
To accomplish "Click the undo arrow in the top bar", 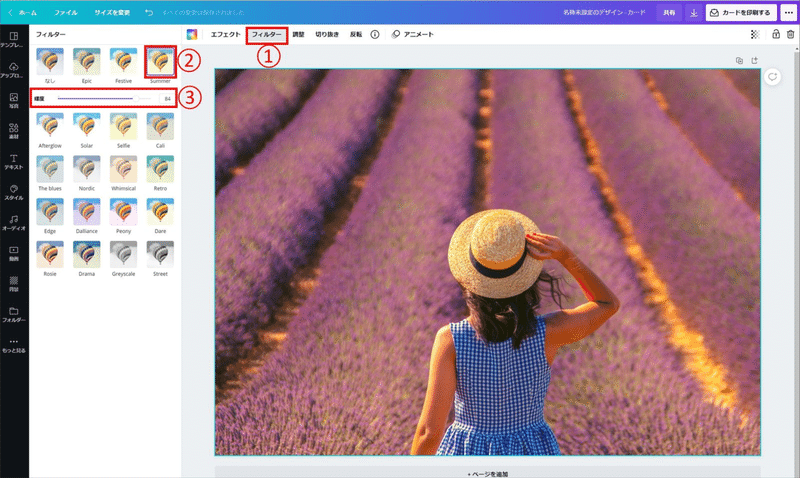I will [149, 12].
